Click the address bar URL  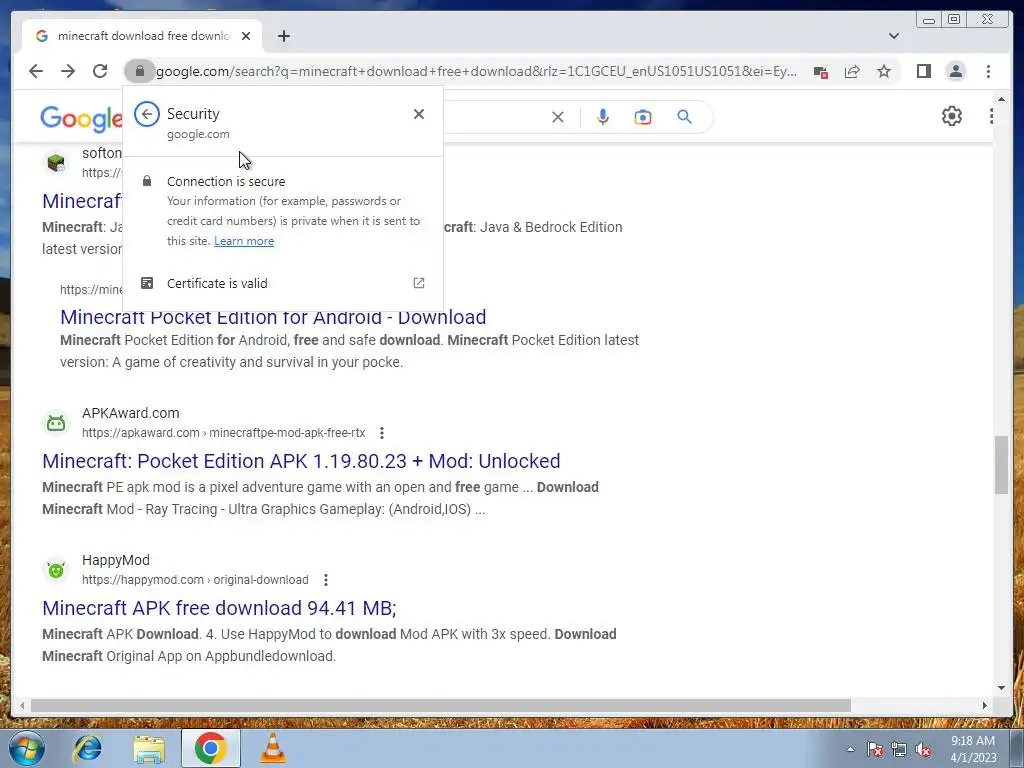pos(477,71)
